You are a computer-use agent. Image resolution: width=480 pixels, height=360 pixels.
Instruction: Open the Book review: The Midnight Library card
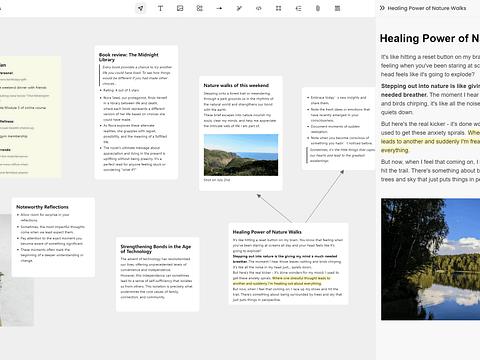coord(136,112)
